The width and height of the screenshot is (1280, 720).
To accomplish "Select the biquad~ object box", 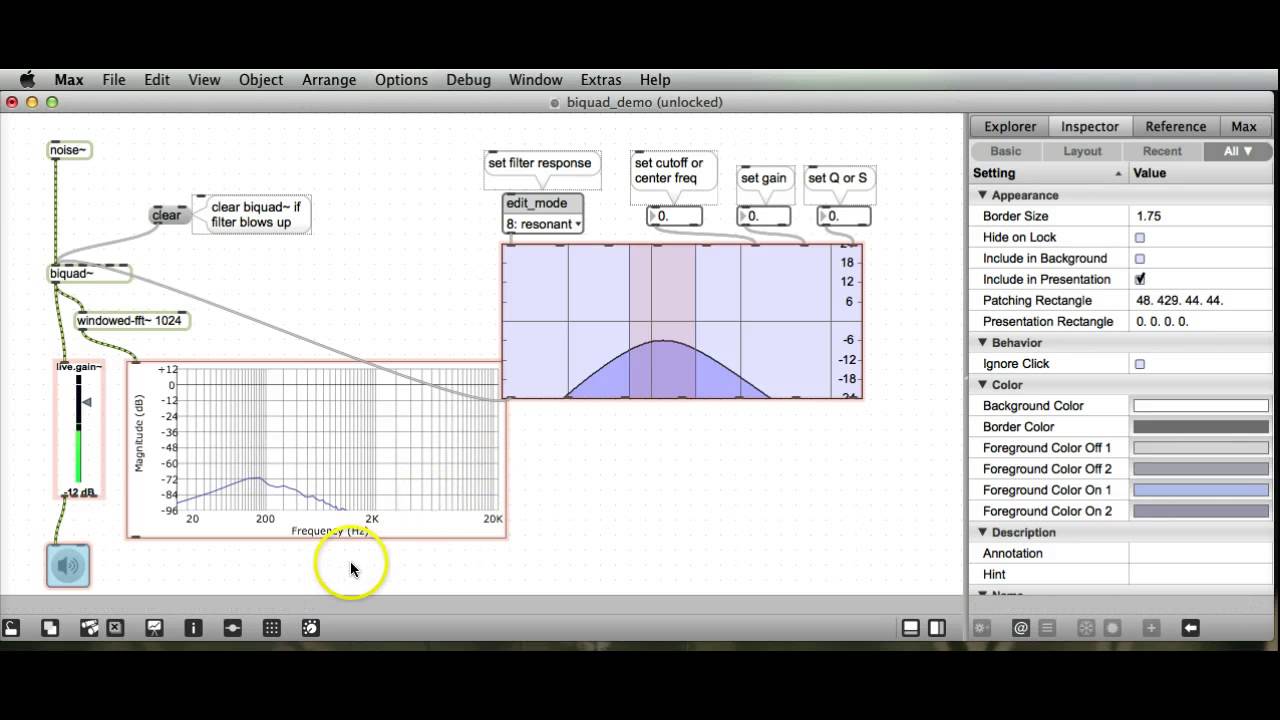I will (90, 273).
